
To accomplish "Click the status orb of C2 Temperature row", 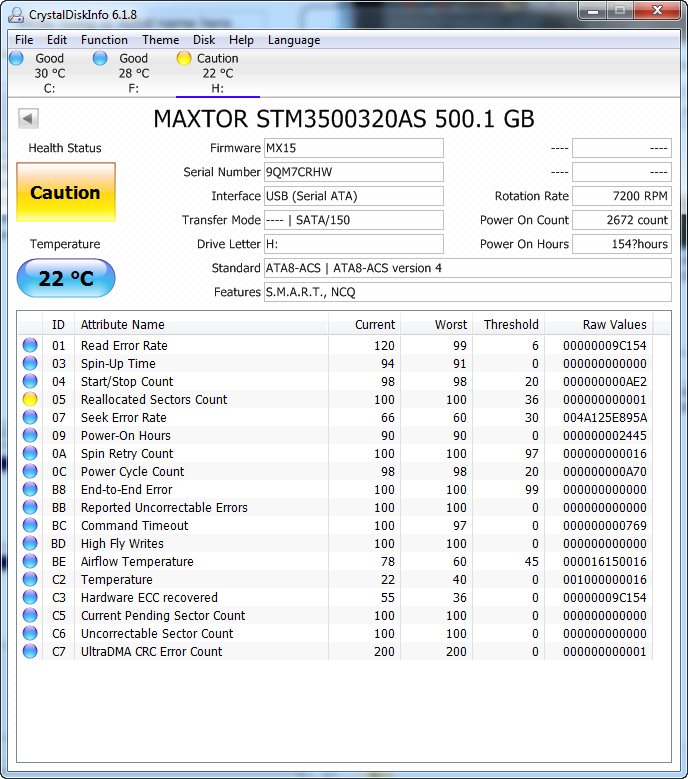I will [30, 579].
